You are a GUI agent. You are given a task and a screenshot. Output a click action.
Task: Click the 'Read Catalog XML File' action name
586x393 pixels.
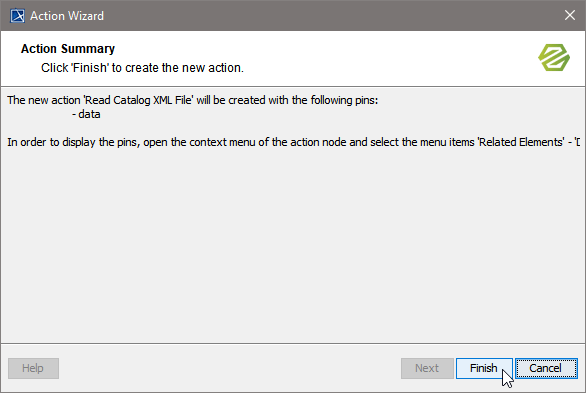[x=138, y=100]
